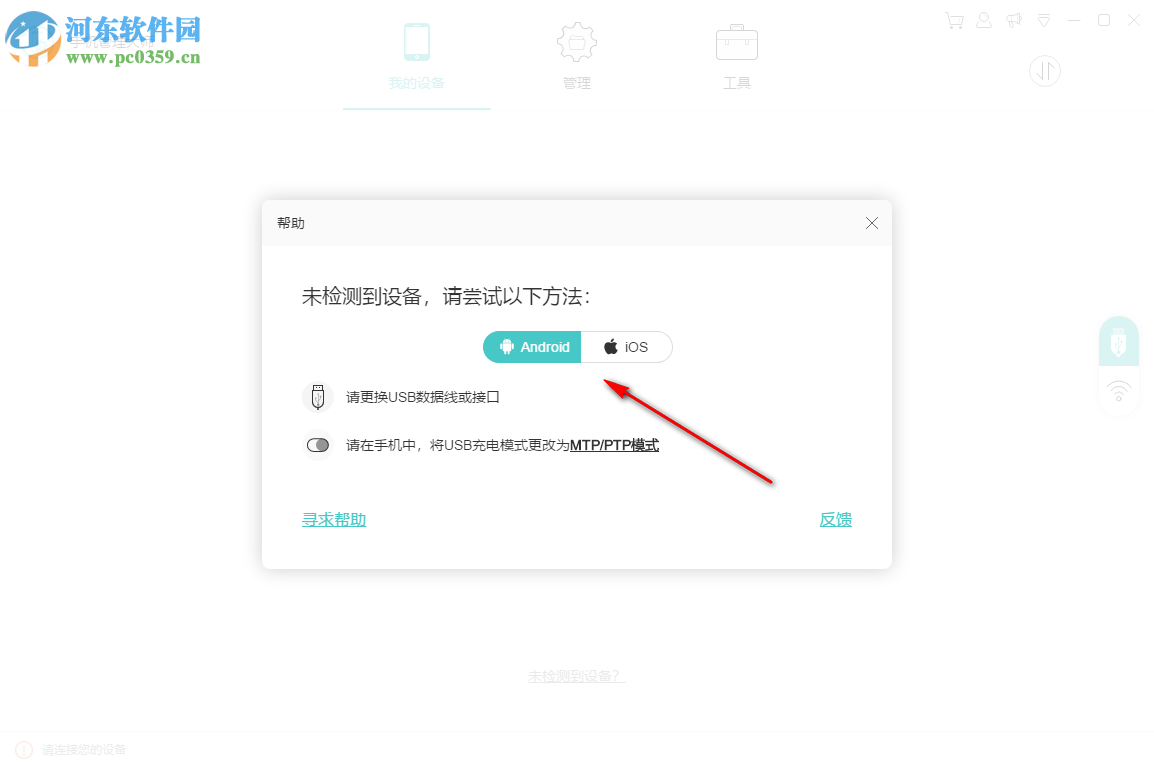Screen dimensions: 1154x768
Task: Switch device type to iOS
Action: (x=625, y=347)
